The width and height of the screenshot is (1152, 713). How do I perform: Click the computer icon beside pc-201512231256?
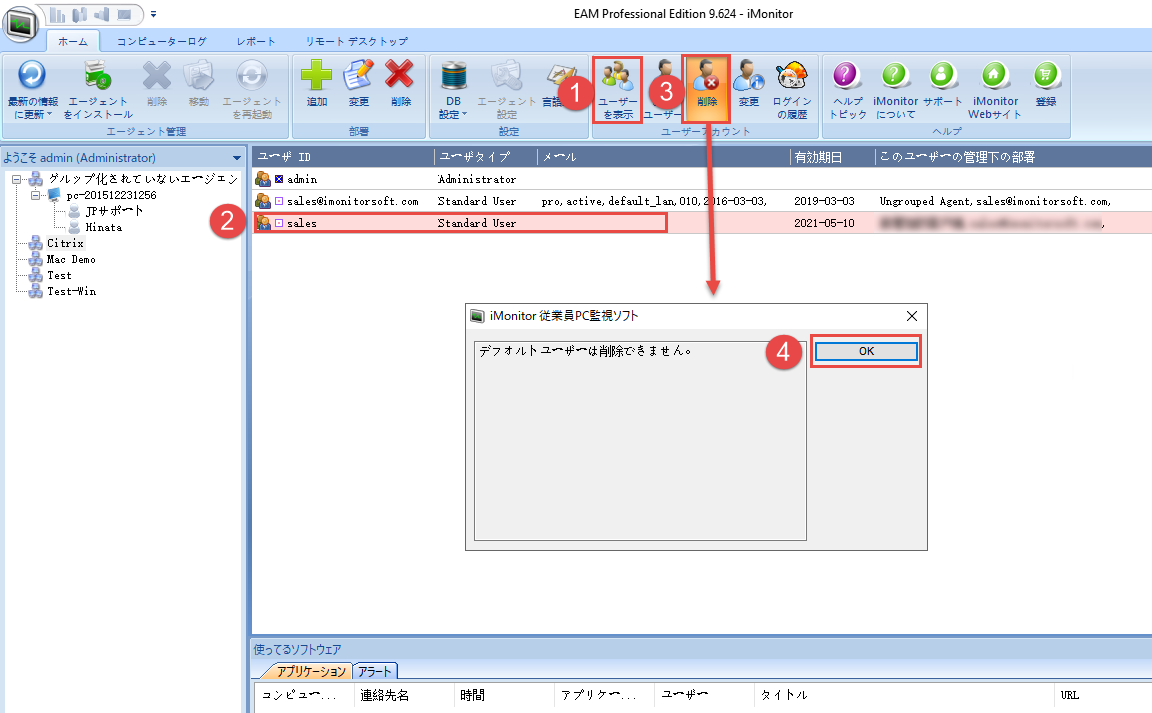tap(54, 195)
